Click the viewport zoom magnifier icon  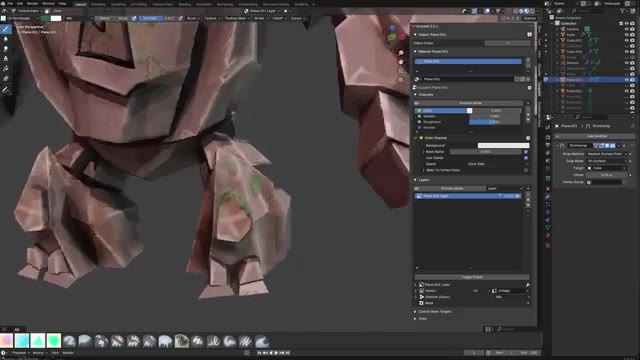click(x=401, y=53)
